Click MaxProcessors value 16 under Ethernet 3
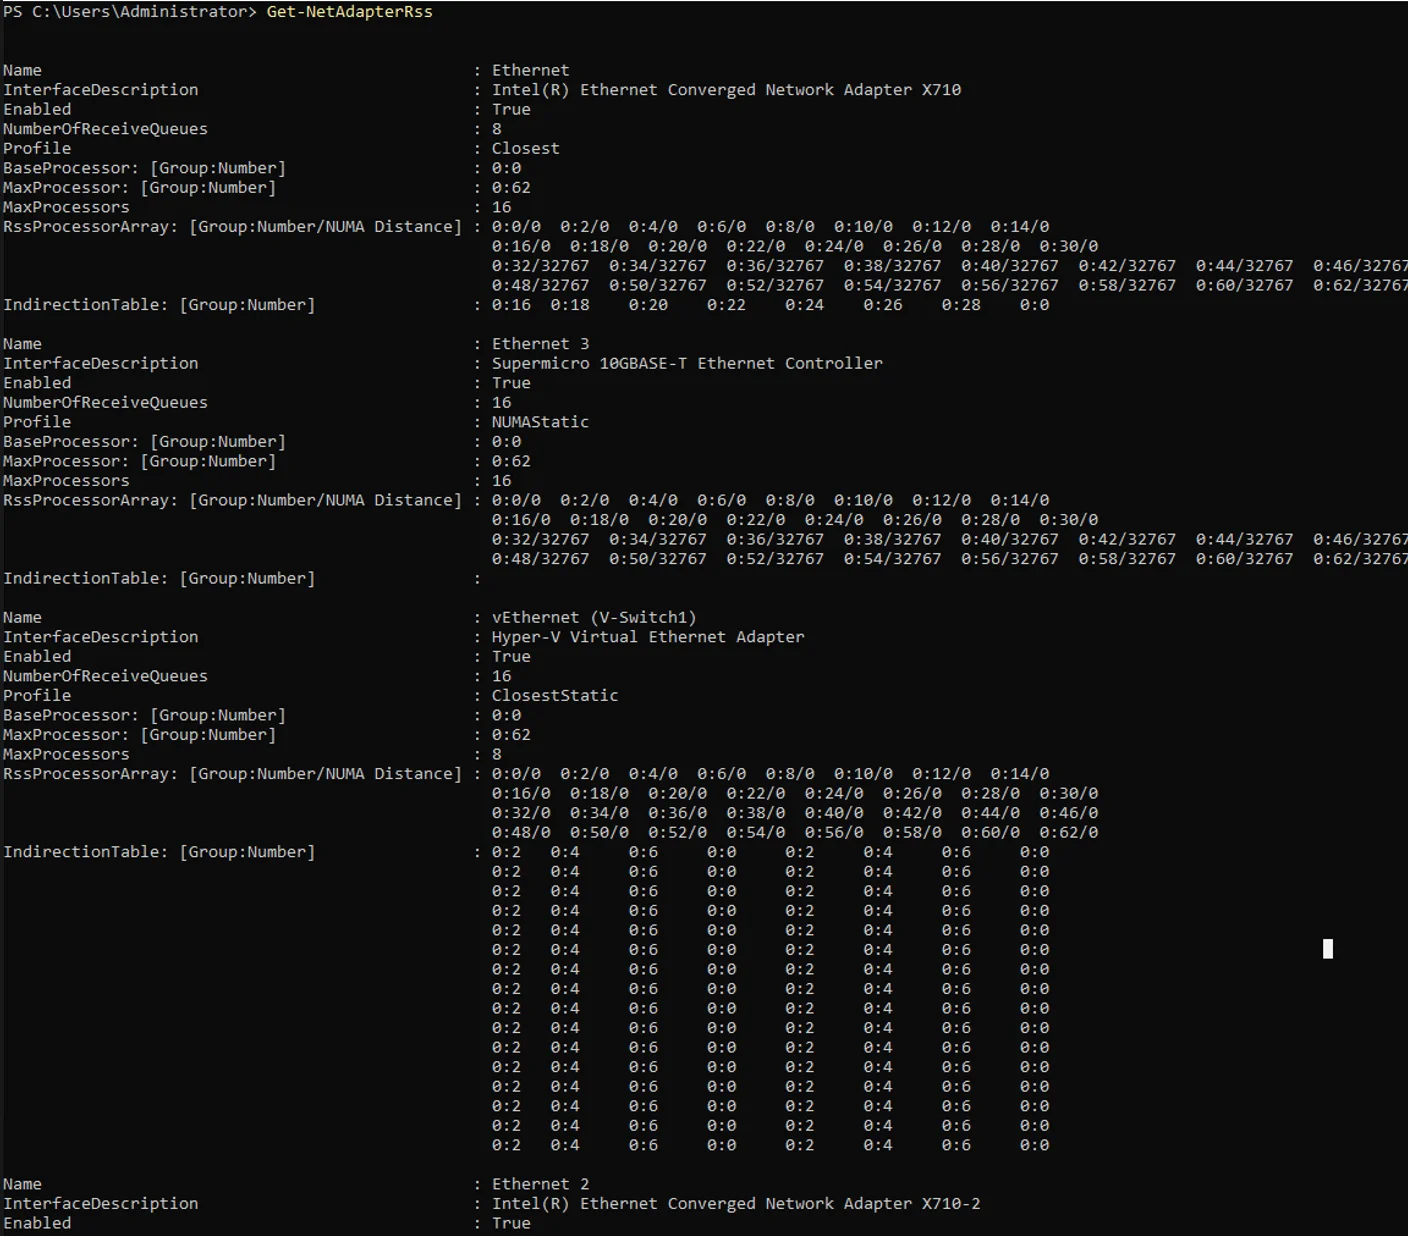 point(501,481)
